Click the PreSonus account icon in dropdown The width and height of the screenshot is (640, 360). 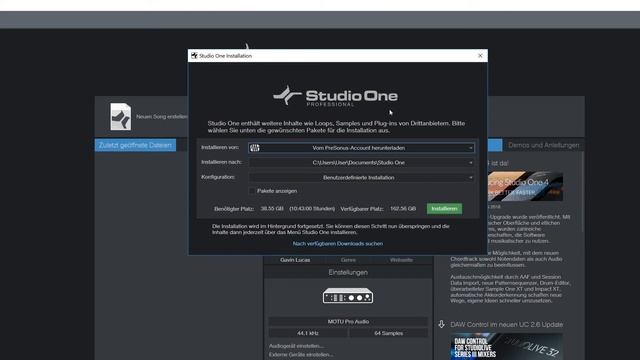click(x=255, y=148)
